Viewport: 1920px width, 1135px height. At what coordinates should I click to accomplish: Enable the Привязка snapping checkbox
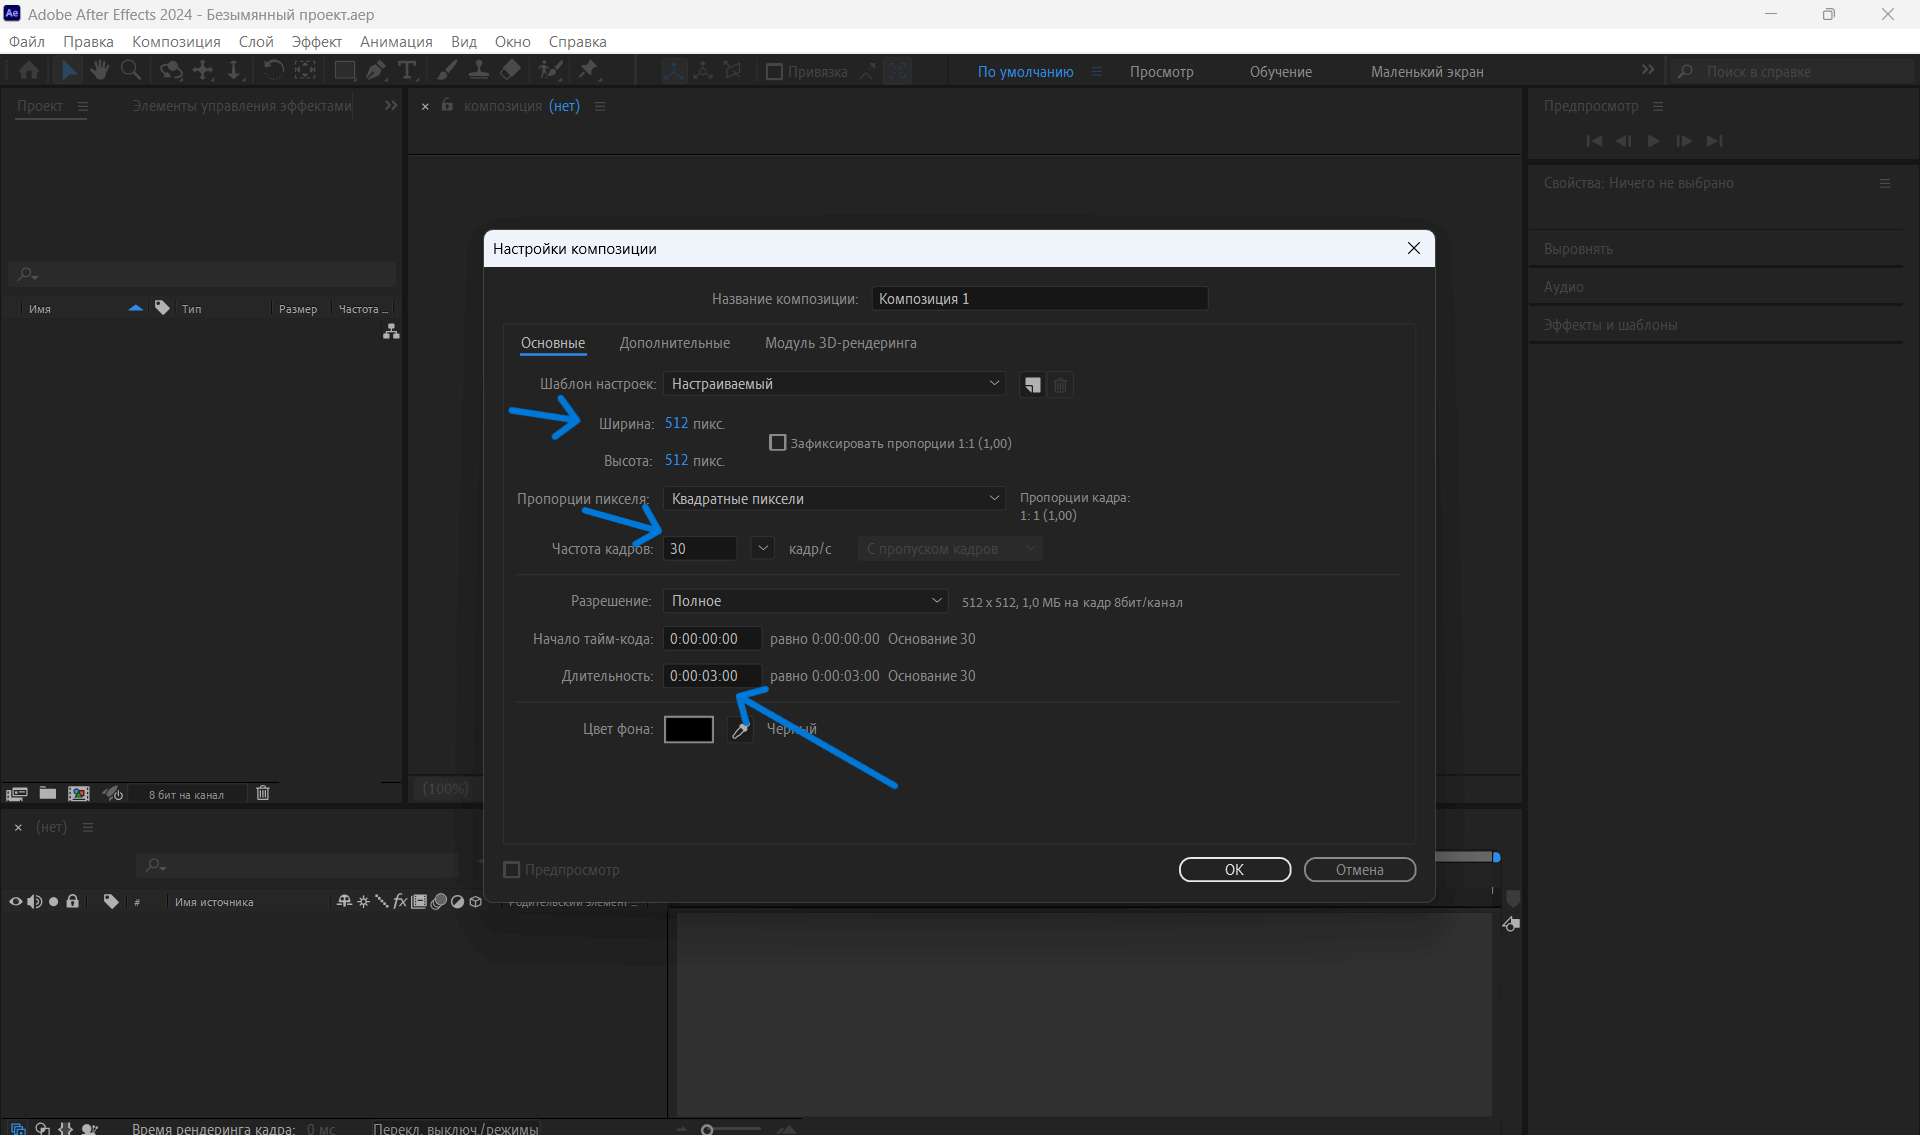point(774,72)
